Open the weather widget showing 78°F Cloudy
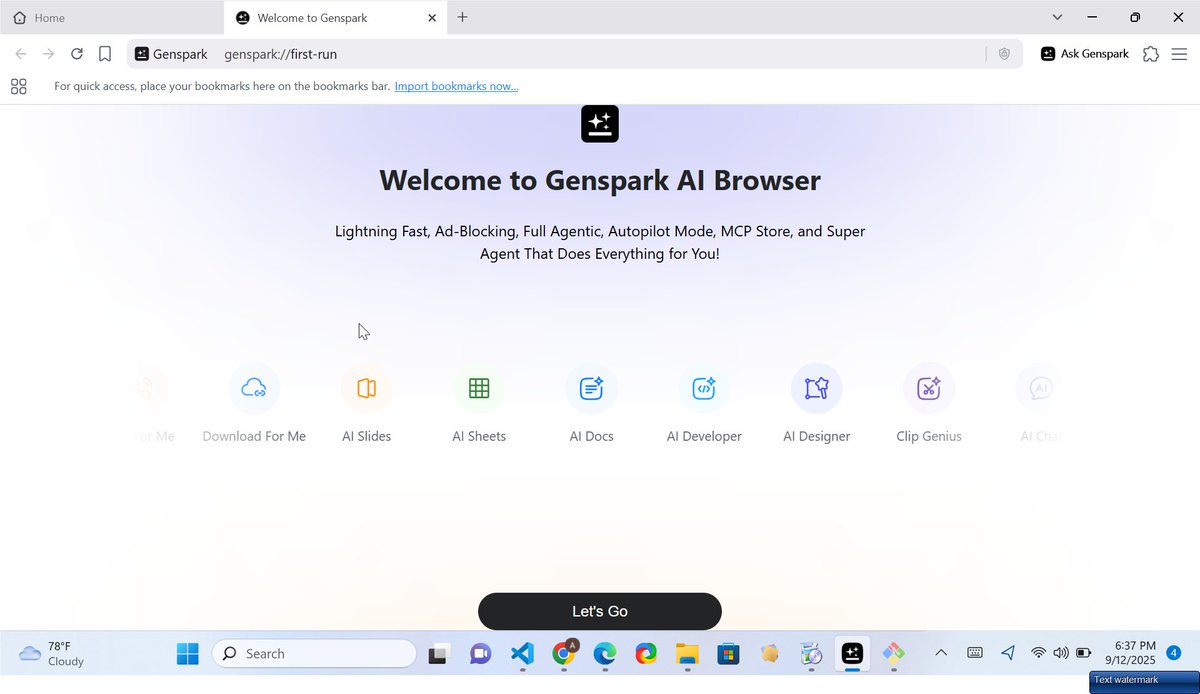The width and height of the screenshot is (1200, 694). click(52, 654)
